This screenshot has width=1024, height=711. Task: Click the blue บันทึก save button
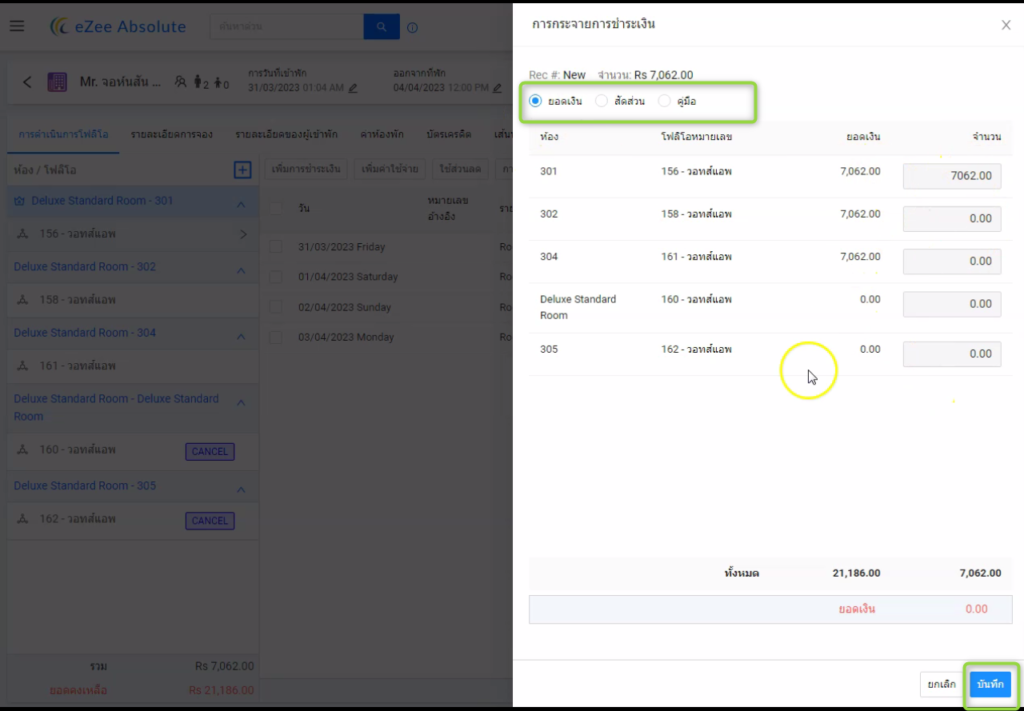(x=990, y=684)
